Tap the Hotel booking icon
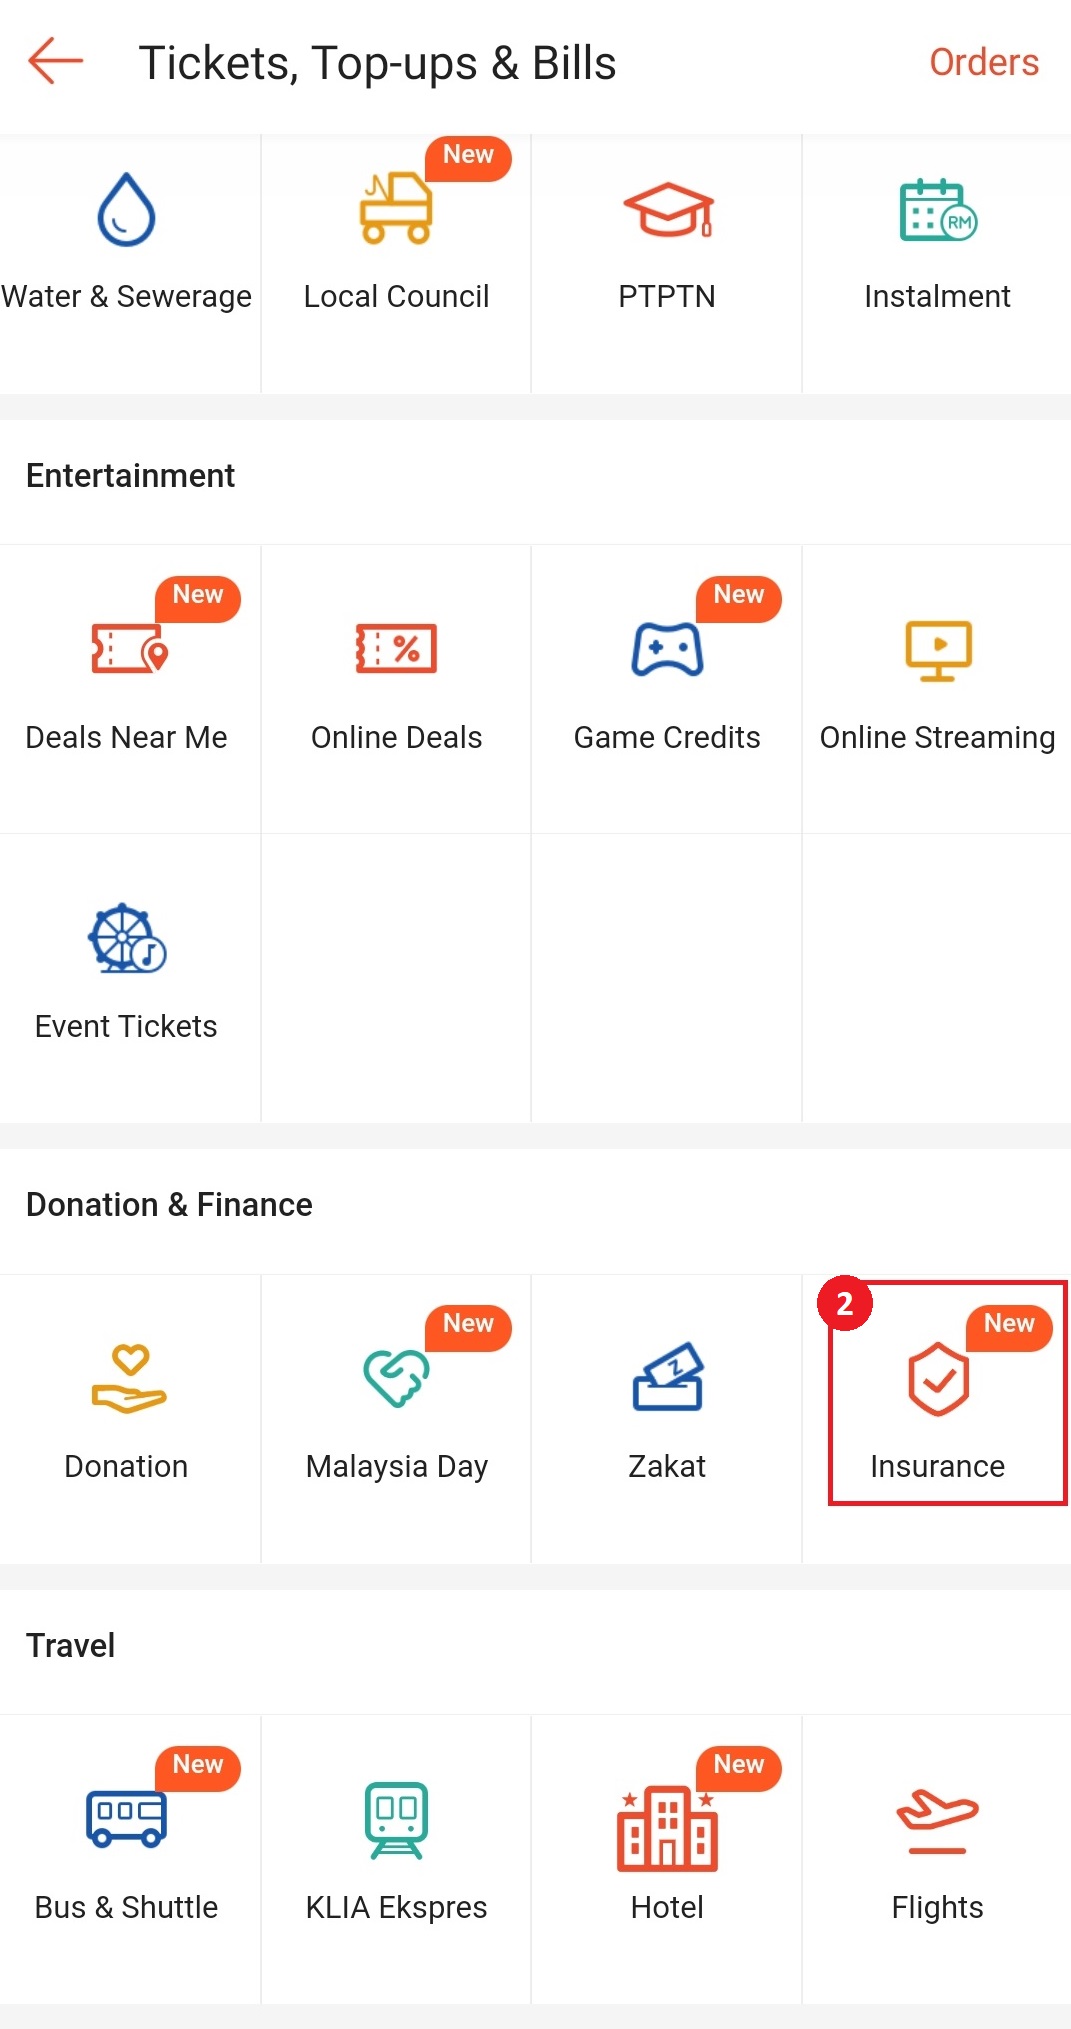Viewport: 1071px width, 2029px height. click(x=667, y=1820)
